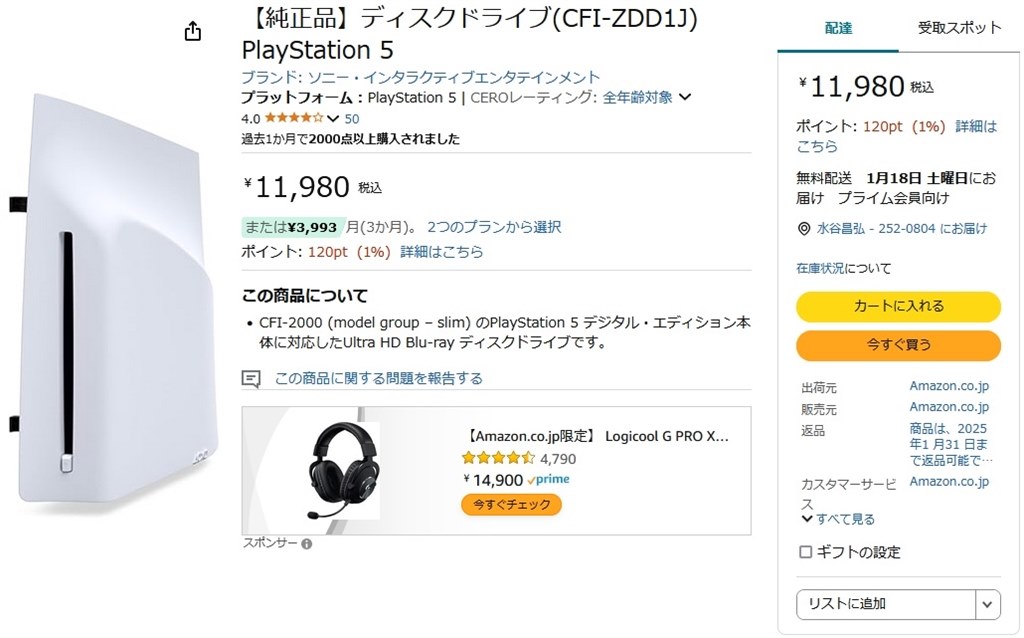This screenshot has height=638, width=1024.
Task: Select the 配達 tab
Action: (838, 28)
